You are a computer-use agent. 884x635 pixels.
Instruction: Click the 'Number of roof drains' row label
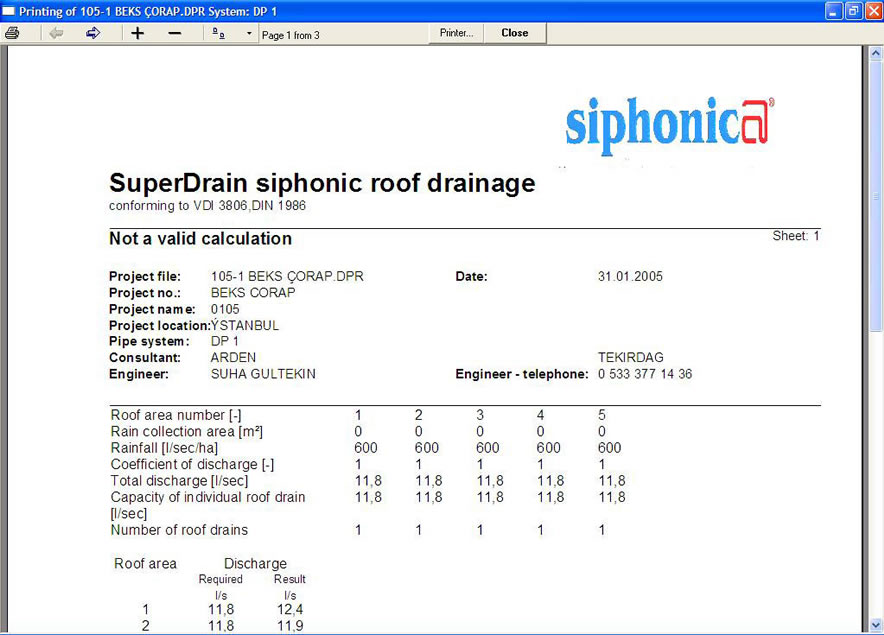coord(179,530)
